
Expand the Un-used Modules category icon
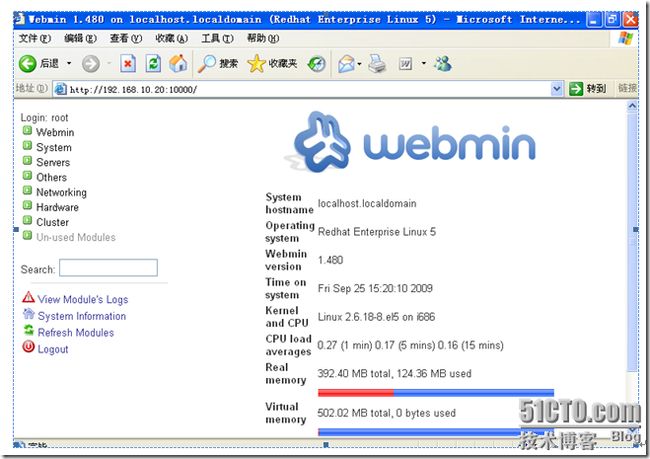tap(27, 235)
